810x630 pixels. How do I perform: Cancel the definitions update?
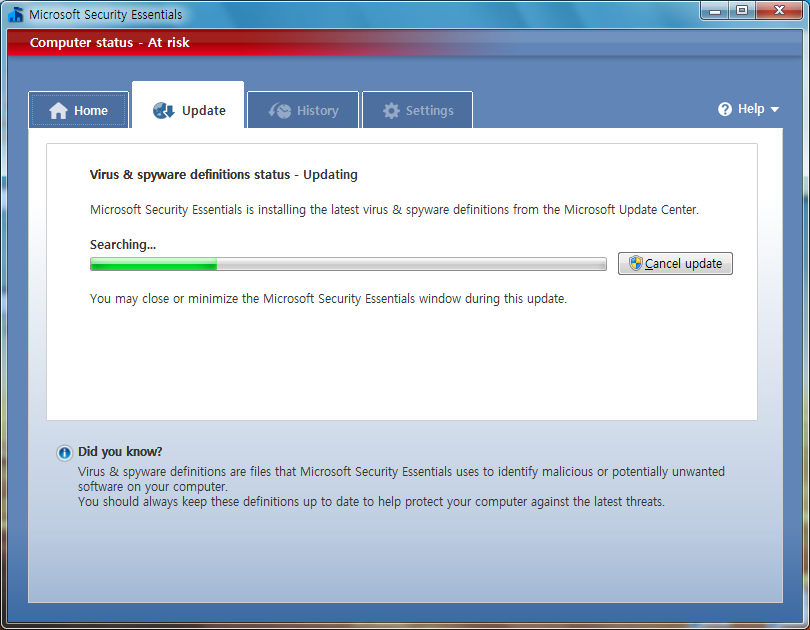[675, 263]
